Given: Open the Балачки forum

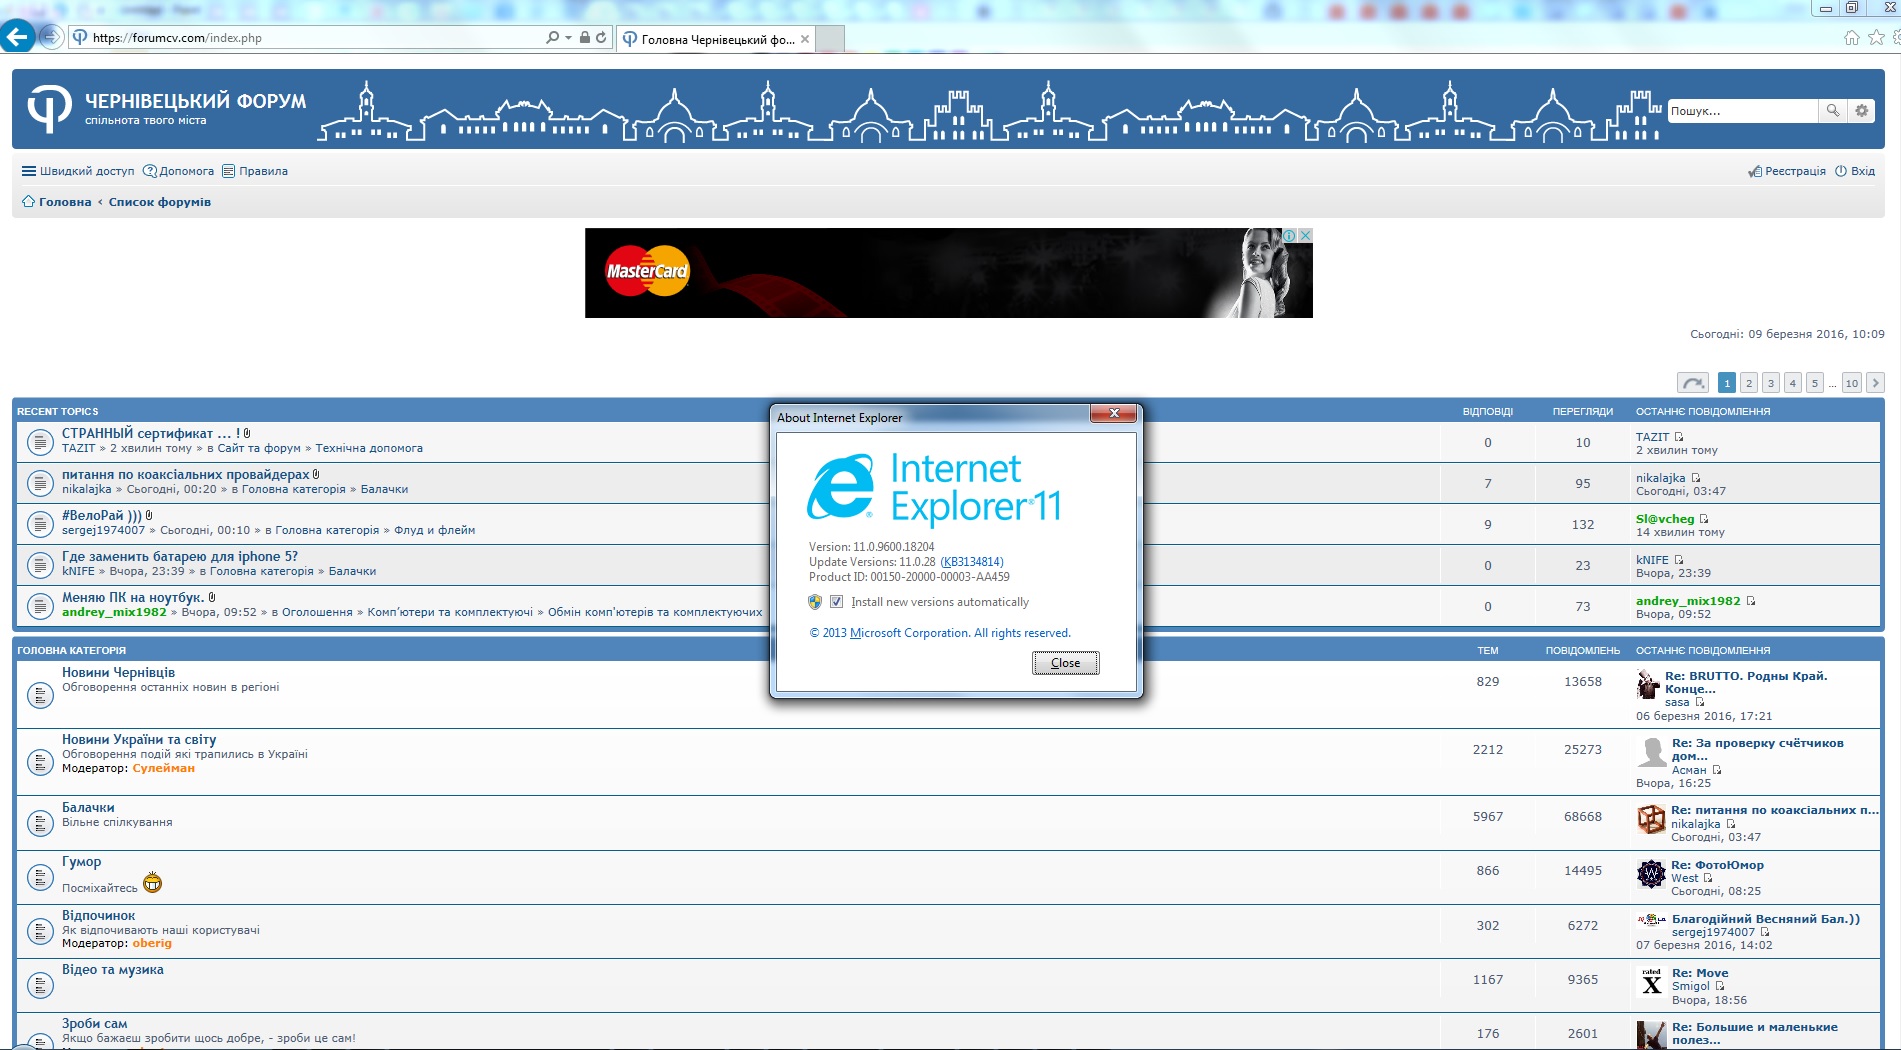Looking at the screenshot, I should [88, 807].
